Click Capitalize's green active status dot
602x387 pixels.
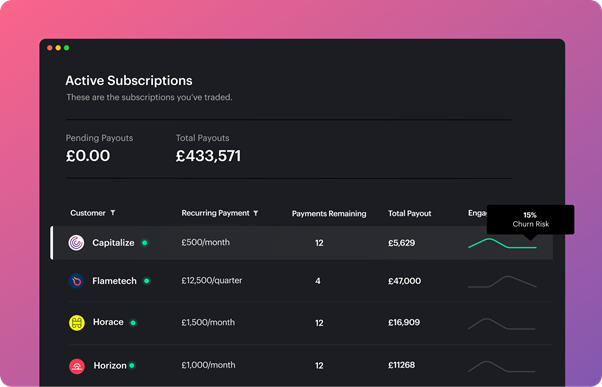pyautogui.click(x=145, y=243)
